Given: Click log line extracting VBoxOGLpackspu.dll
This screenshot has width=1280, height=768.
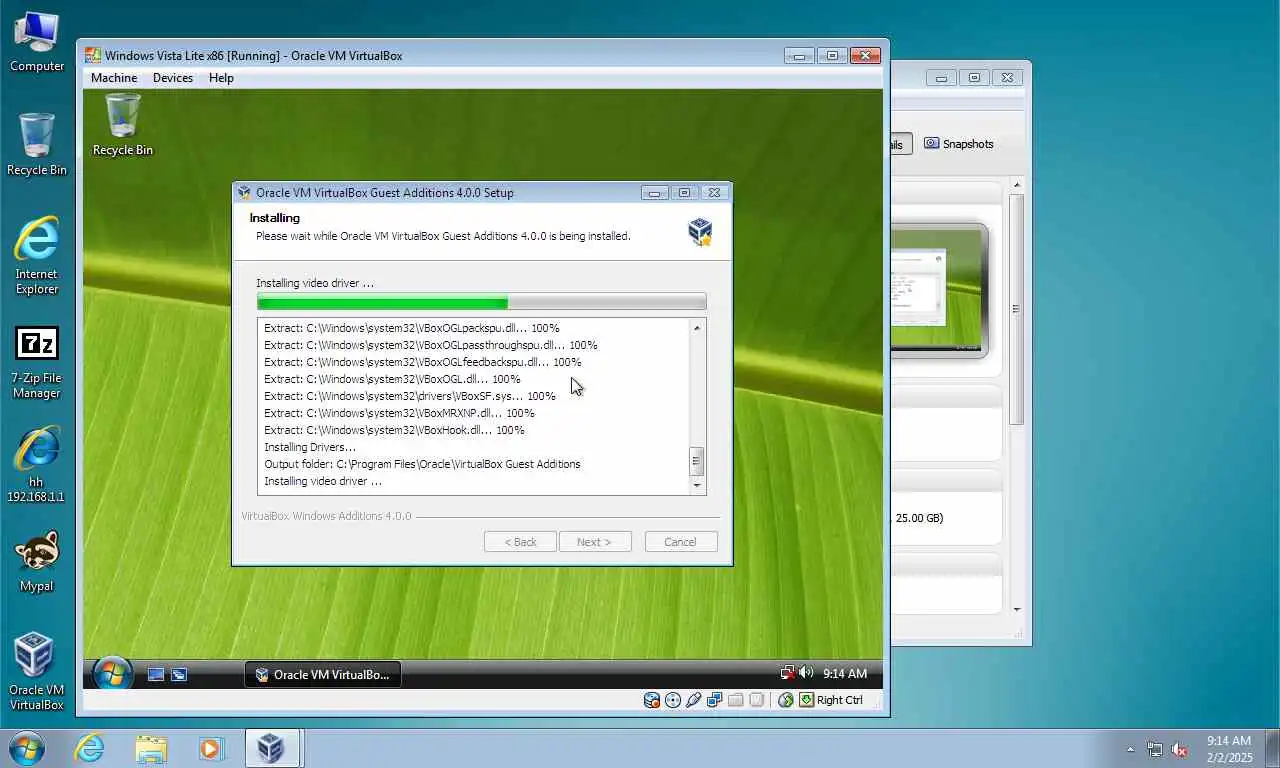Looking at the screenshot, I should [x=411, y=328].
